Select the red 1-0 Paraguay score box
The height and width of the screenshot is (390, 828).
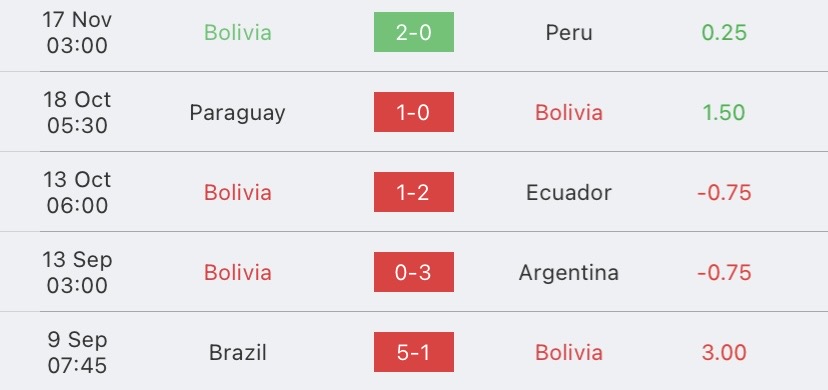point(413,112)
